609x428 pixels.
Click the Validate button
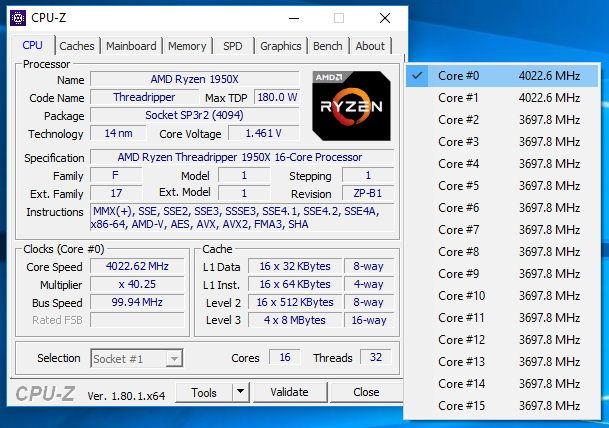(289, 392)
